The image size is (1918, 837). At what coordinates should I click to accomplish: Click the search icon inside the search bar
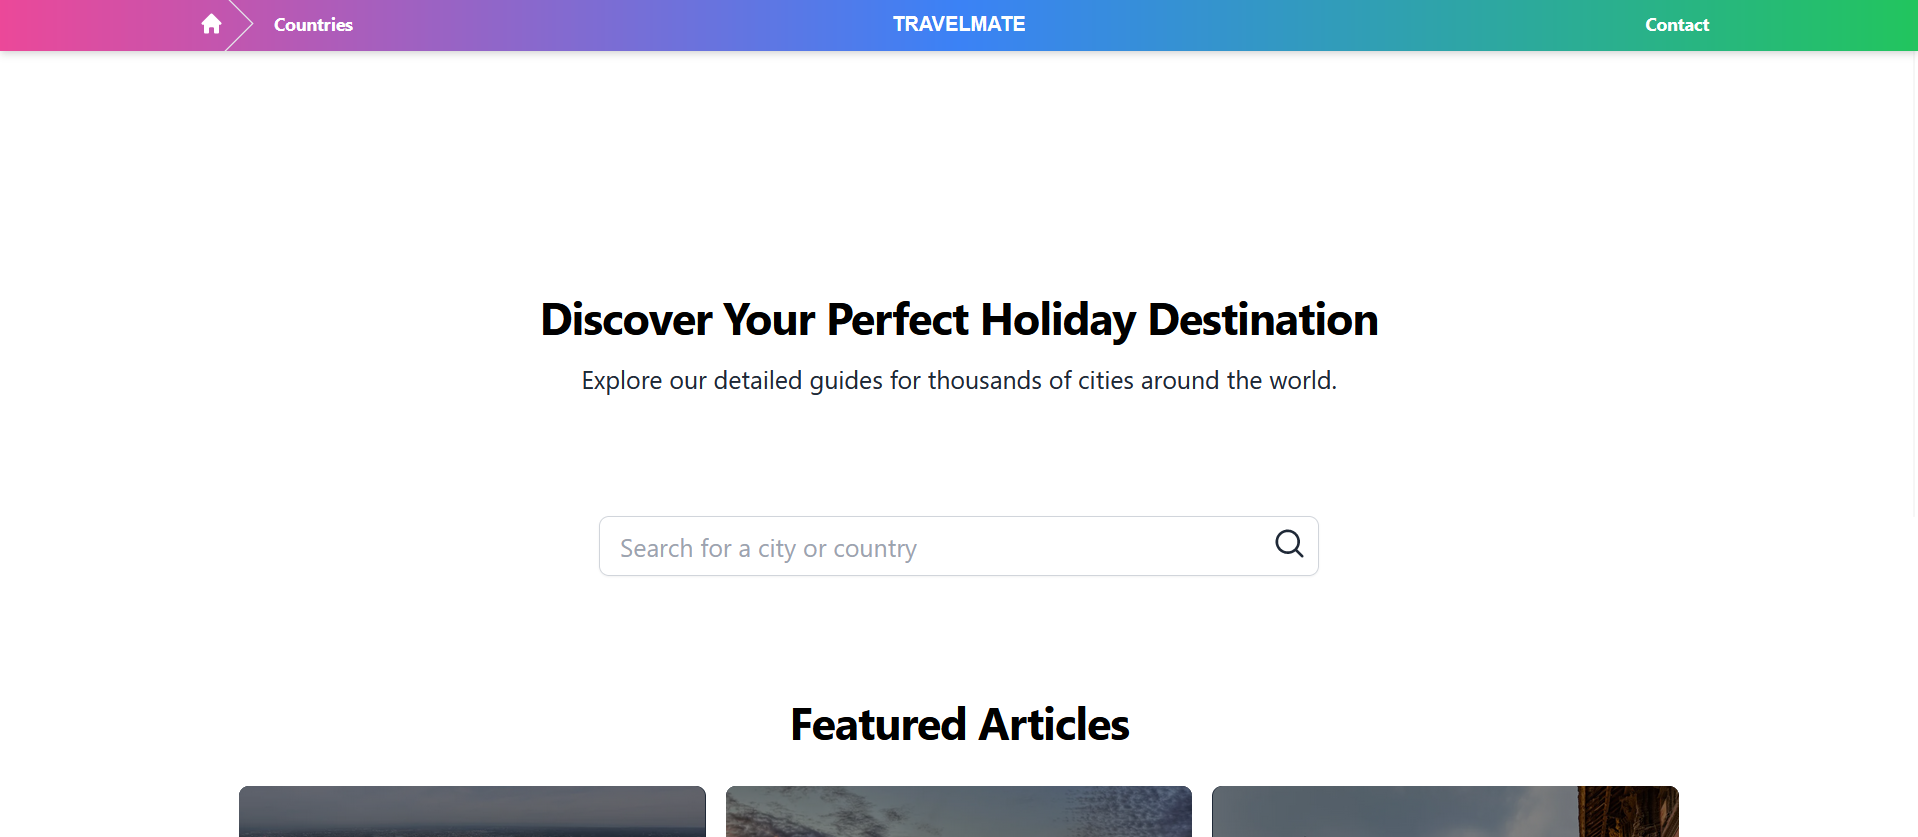(x=1288, y=544)
